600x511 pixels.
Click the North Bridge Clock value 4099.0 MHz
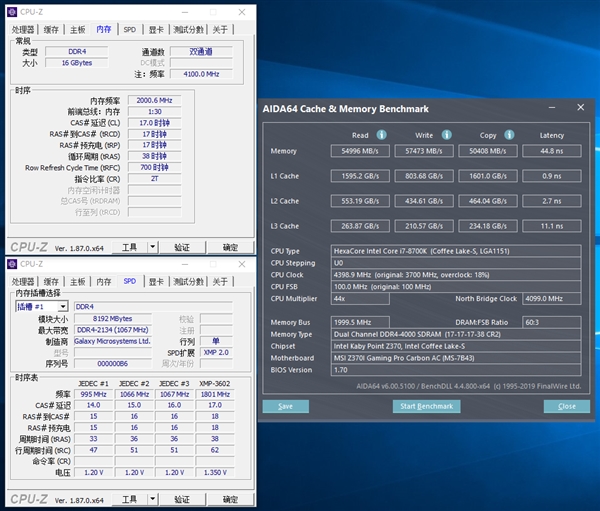(552, 299)
